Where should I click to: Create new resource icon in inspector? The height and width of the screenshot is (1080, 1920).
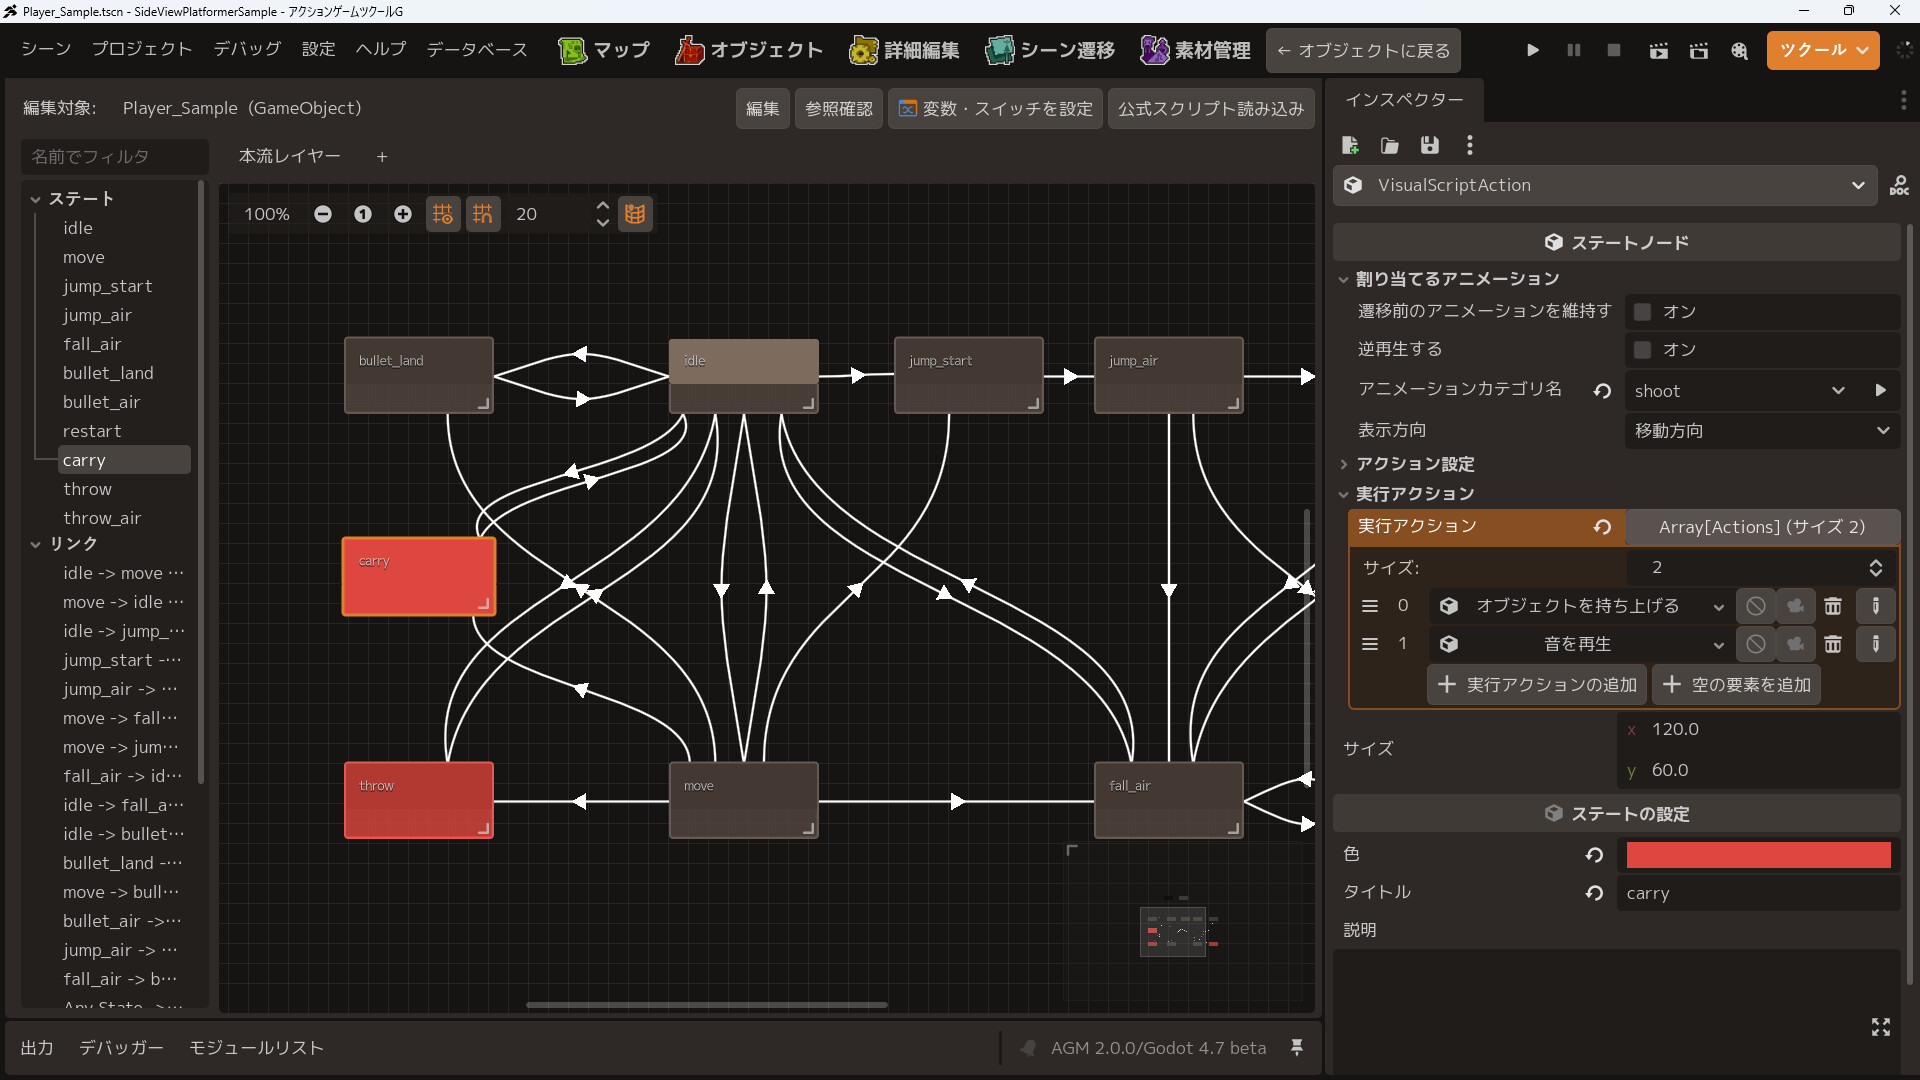1350,146
